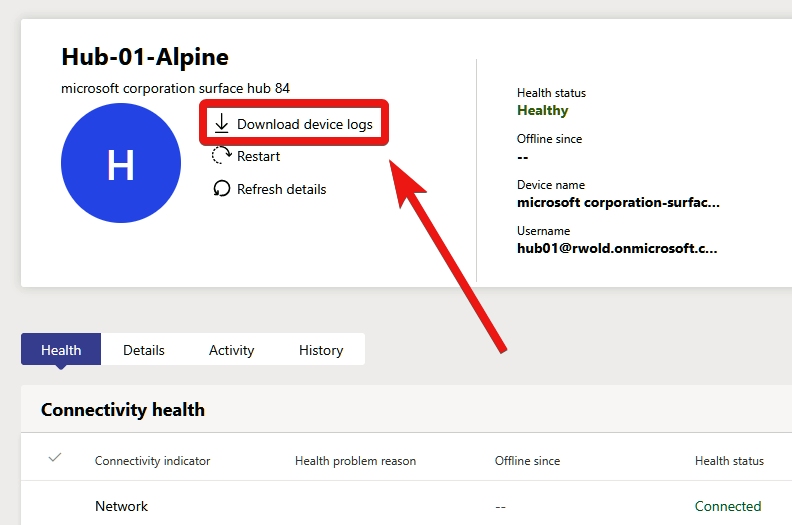This screenshot has width=792, height=525.
Task: Click the Username label
Action: (543, 231)
